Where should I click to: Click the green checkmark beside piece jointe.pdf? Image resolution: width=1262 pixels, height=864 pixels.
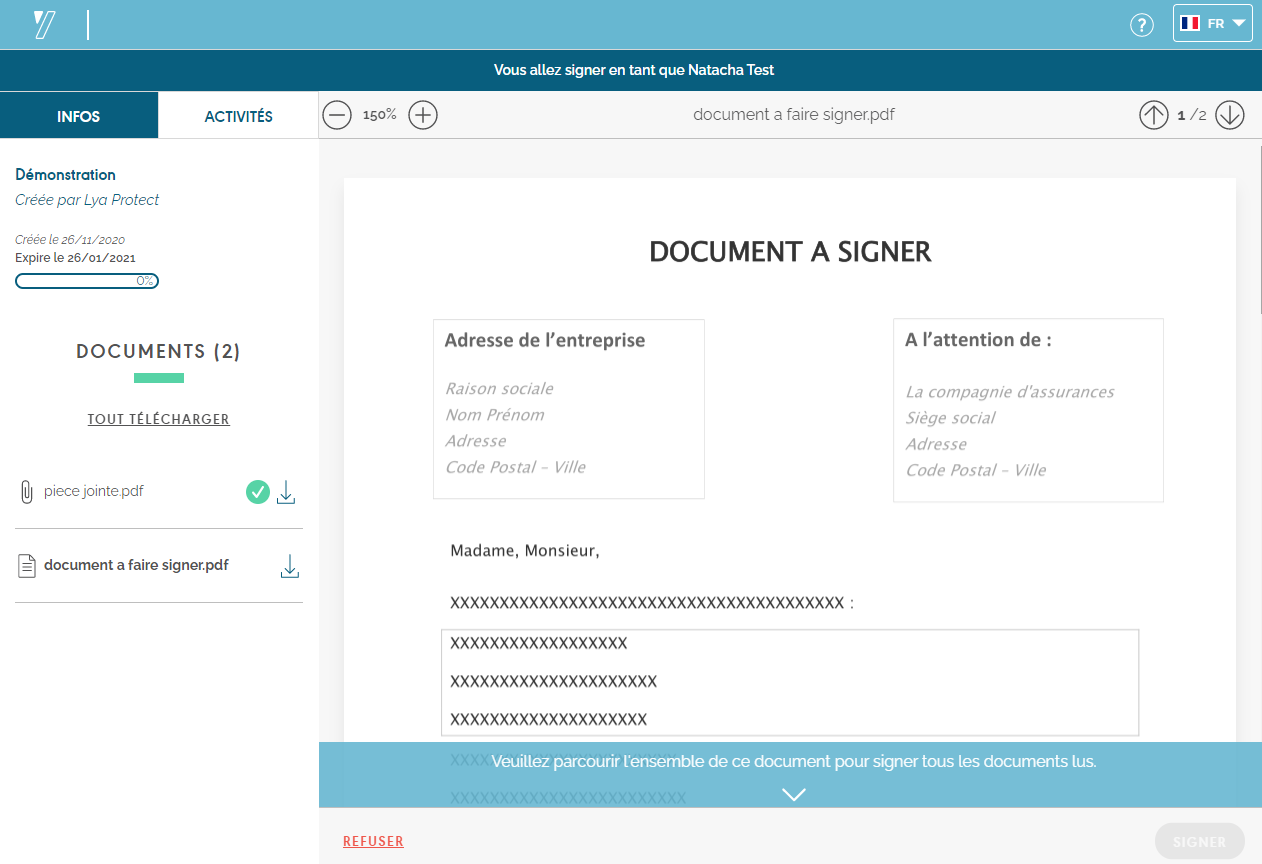point(258,492)
